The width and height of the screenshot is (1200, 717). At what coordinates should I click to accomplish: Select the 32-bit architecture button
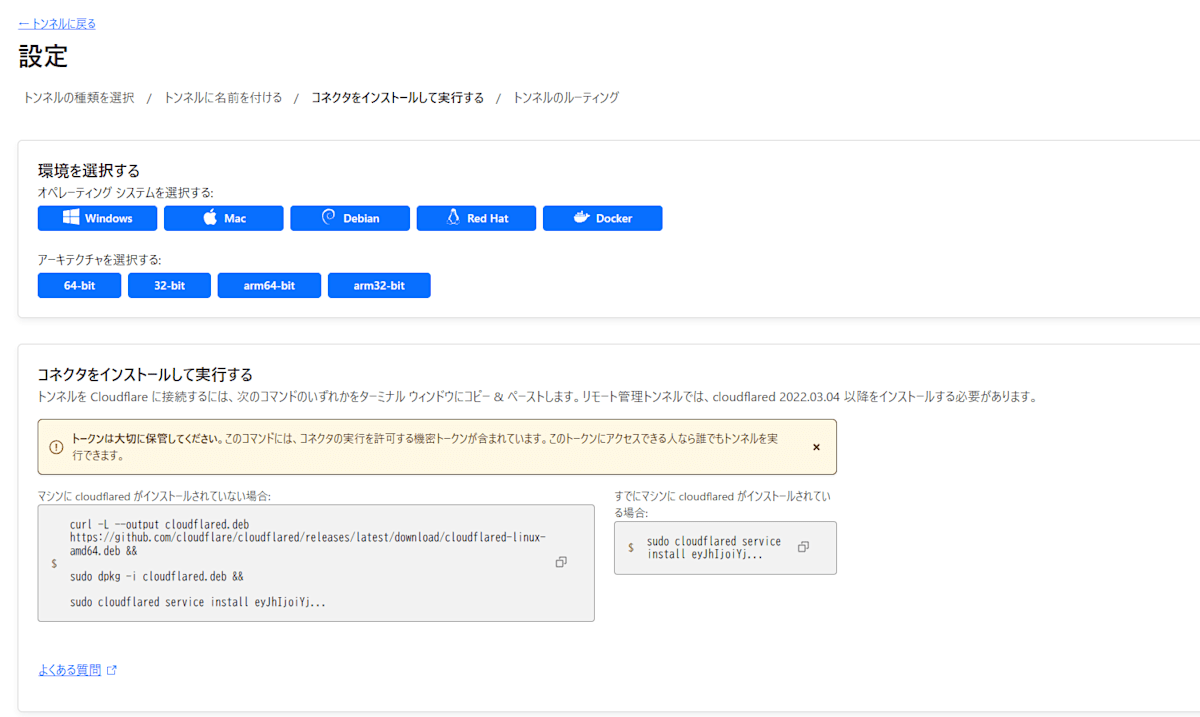169,285
